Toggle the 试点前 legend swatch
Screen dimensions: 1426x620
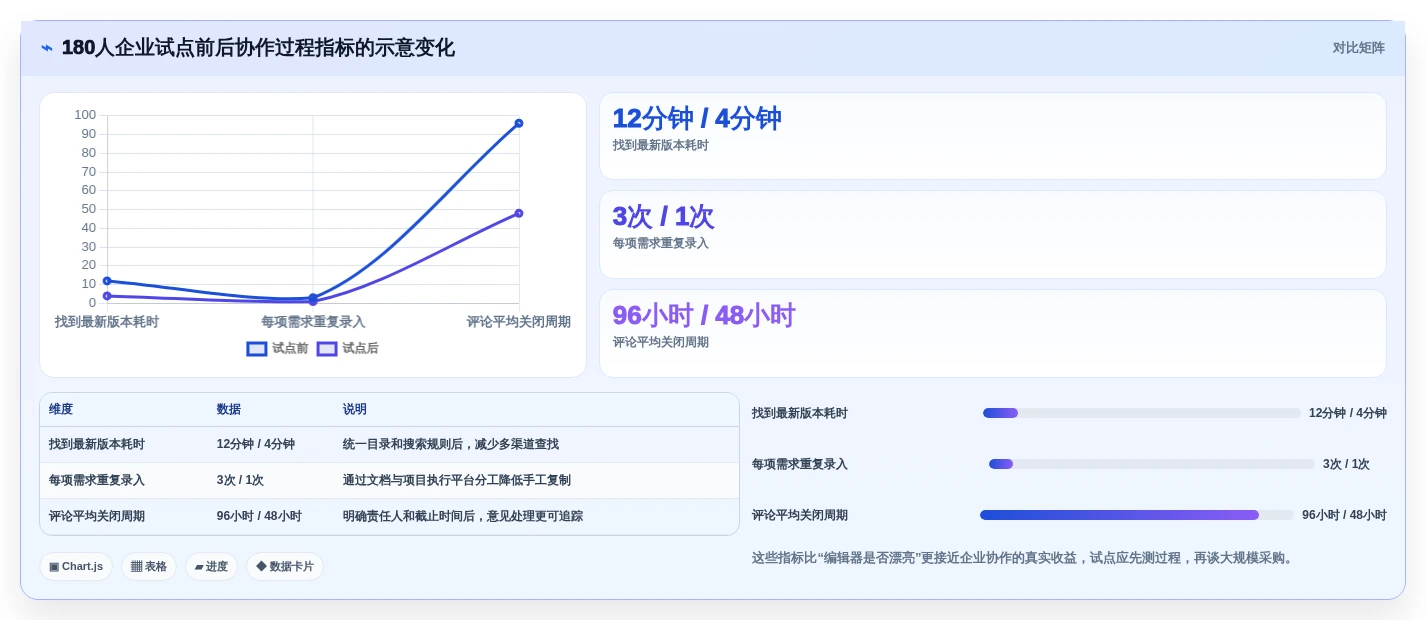pos(257,349)
